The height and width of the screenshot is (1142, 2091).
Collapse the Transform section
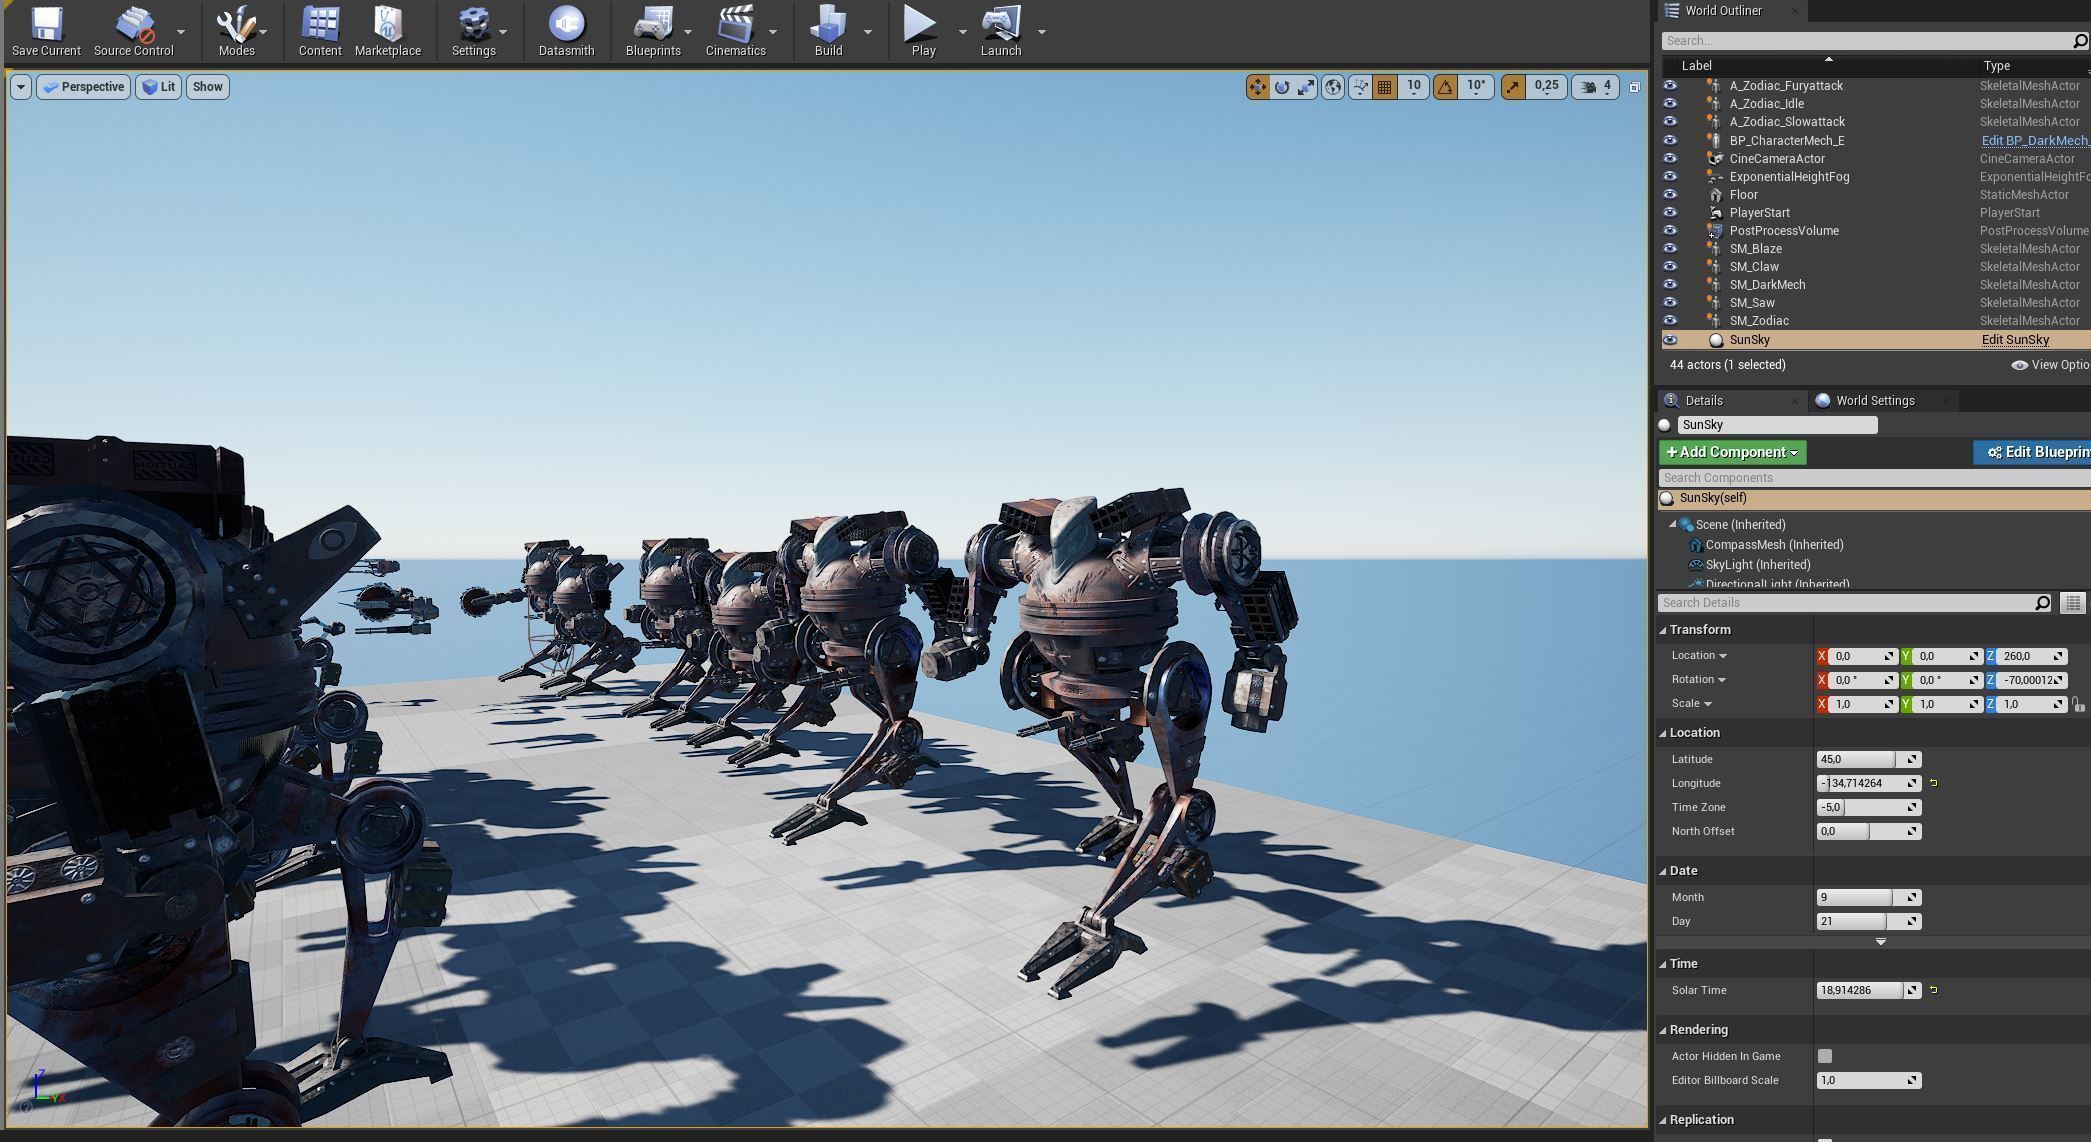pos(1664,630)
